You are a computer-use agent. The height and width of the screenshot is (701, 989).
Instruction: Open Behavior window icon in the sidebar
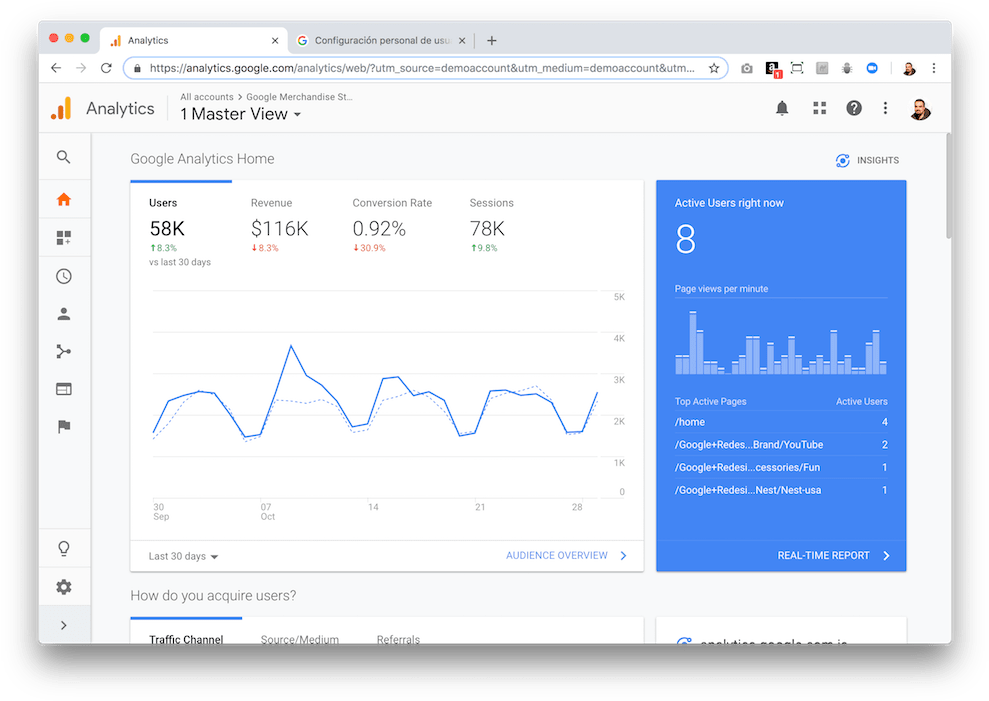[64, 389]
